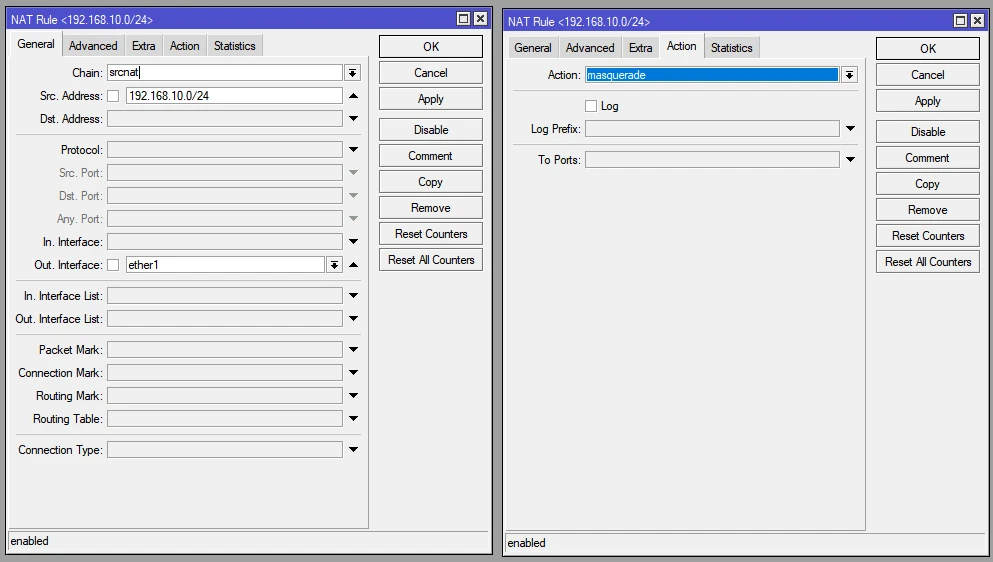Open Statistics tab in right window
The height and width of the screenshot is (562, 993).
(731, 48)
